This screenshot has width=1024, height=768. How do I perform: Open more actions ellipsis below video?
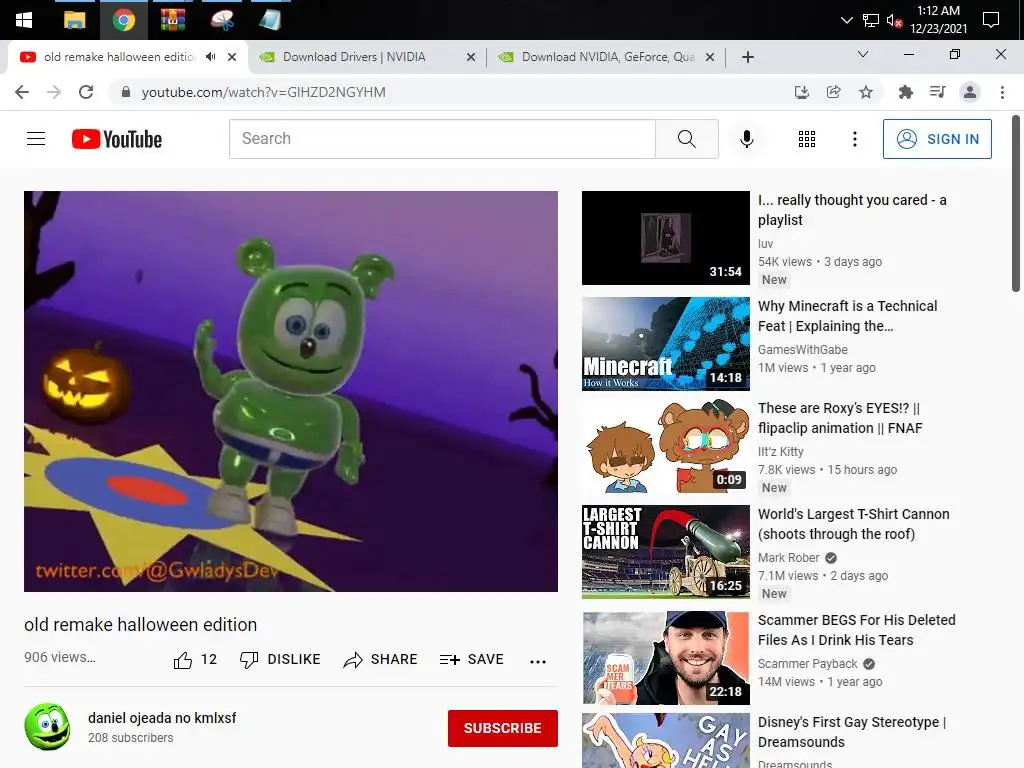click(537, 662)
